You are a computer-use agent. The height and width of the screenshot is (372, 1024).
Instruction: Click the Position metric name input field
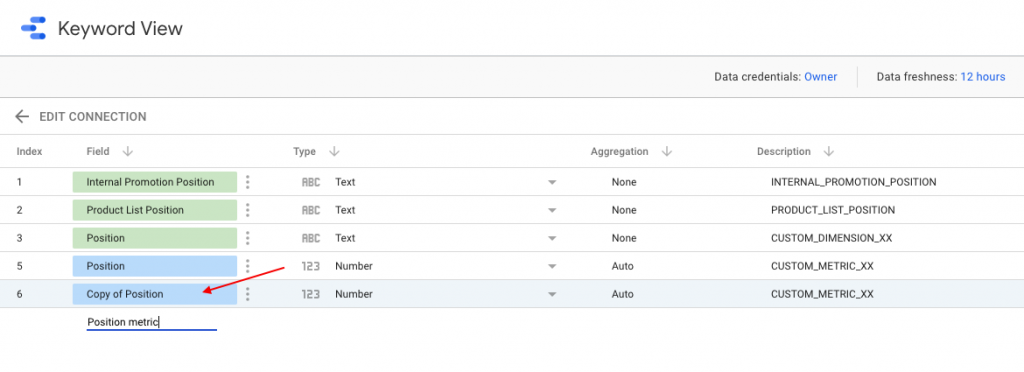[152, 322]
